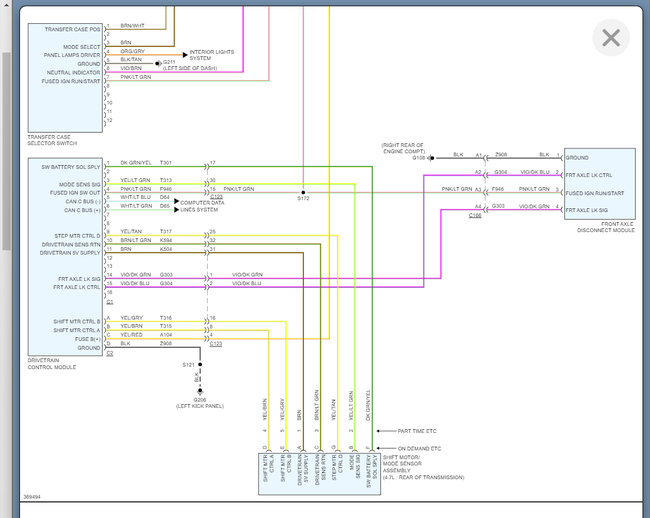Click the 'G206' ground label
The height and width of the screenshot is (518, 650).
point(200,400)
